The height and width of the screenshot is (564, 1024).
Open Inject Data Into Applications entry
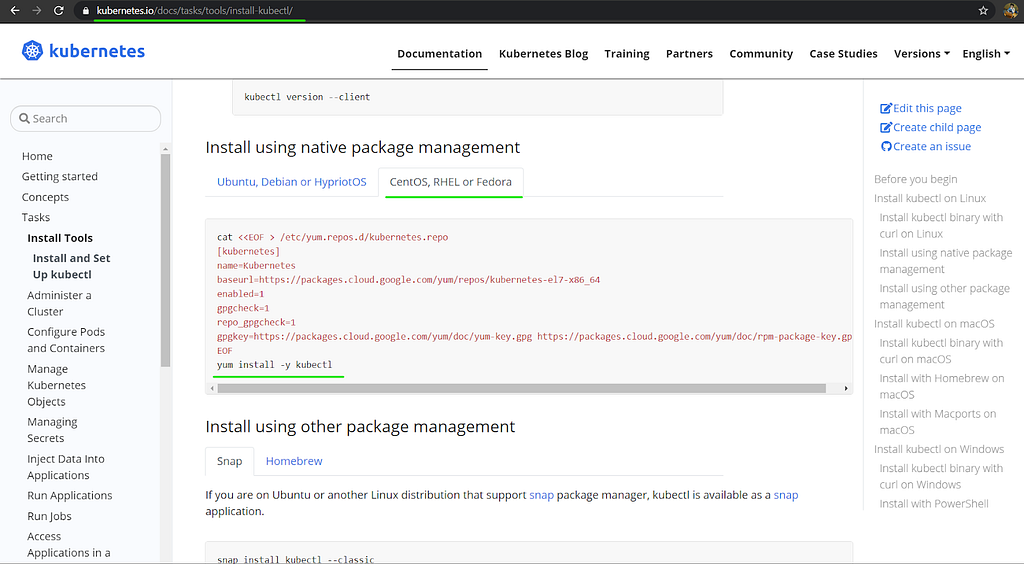point(65,467)
